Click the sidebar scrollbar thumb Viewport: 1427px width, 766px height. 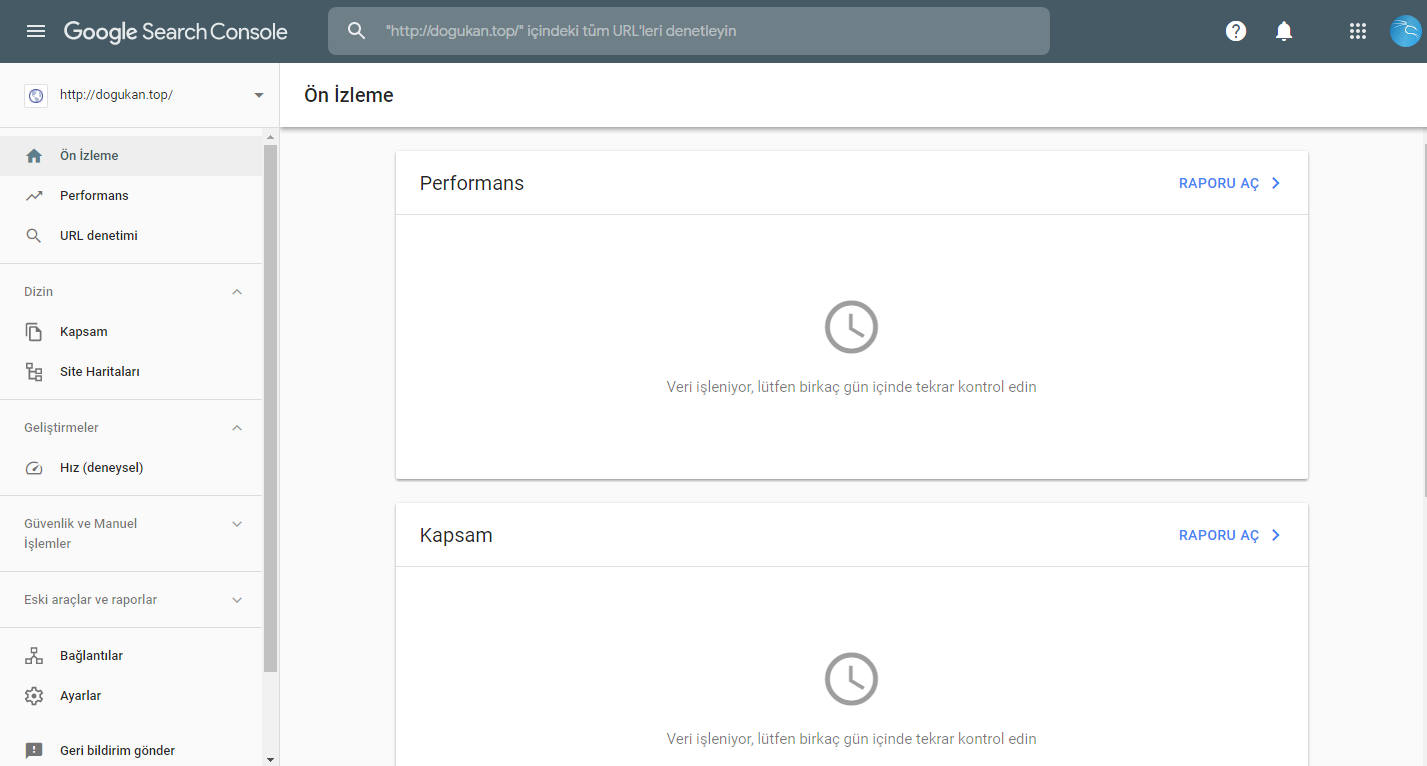[270, 408]
